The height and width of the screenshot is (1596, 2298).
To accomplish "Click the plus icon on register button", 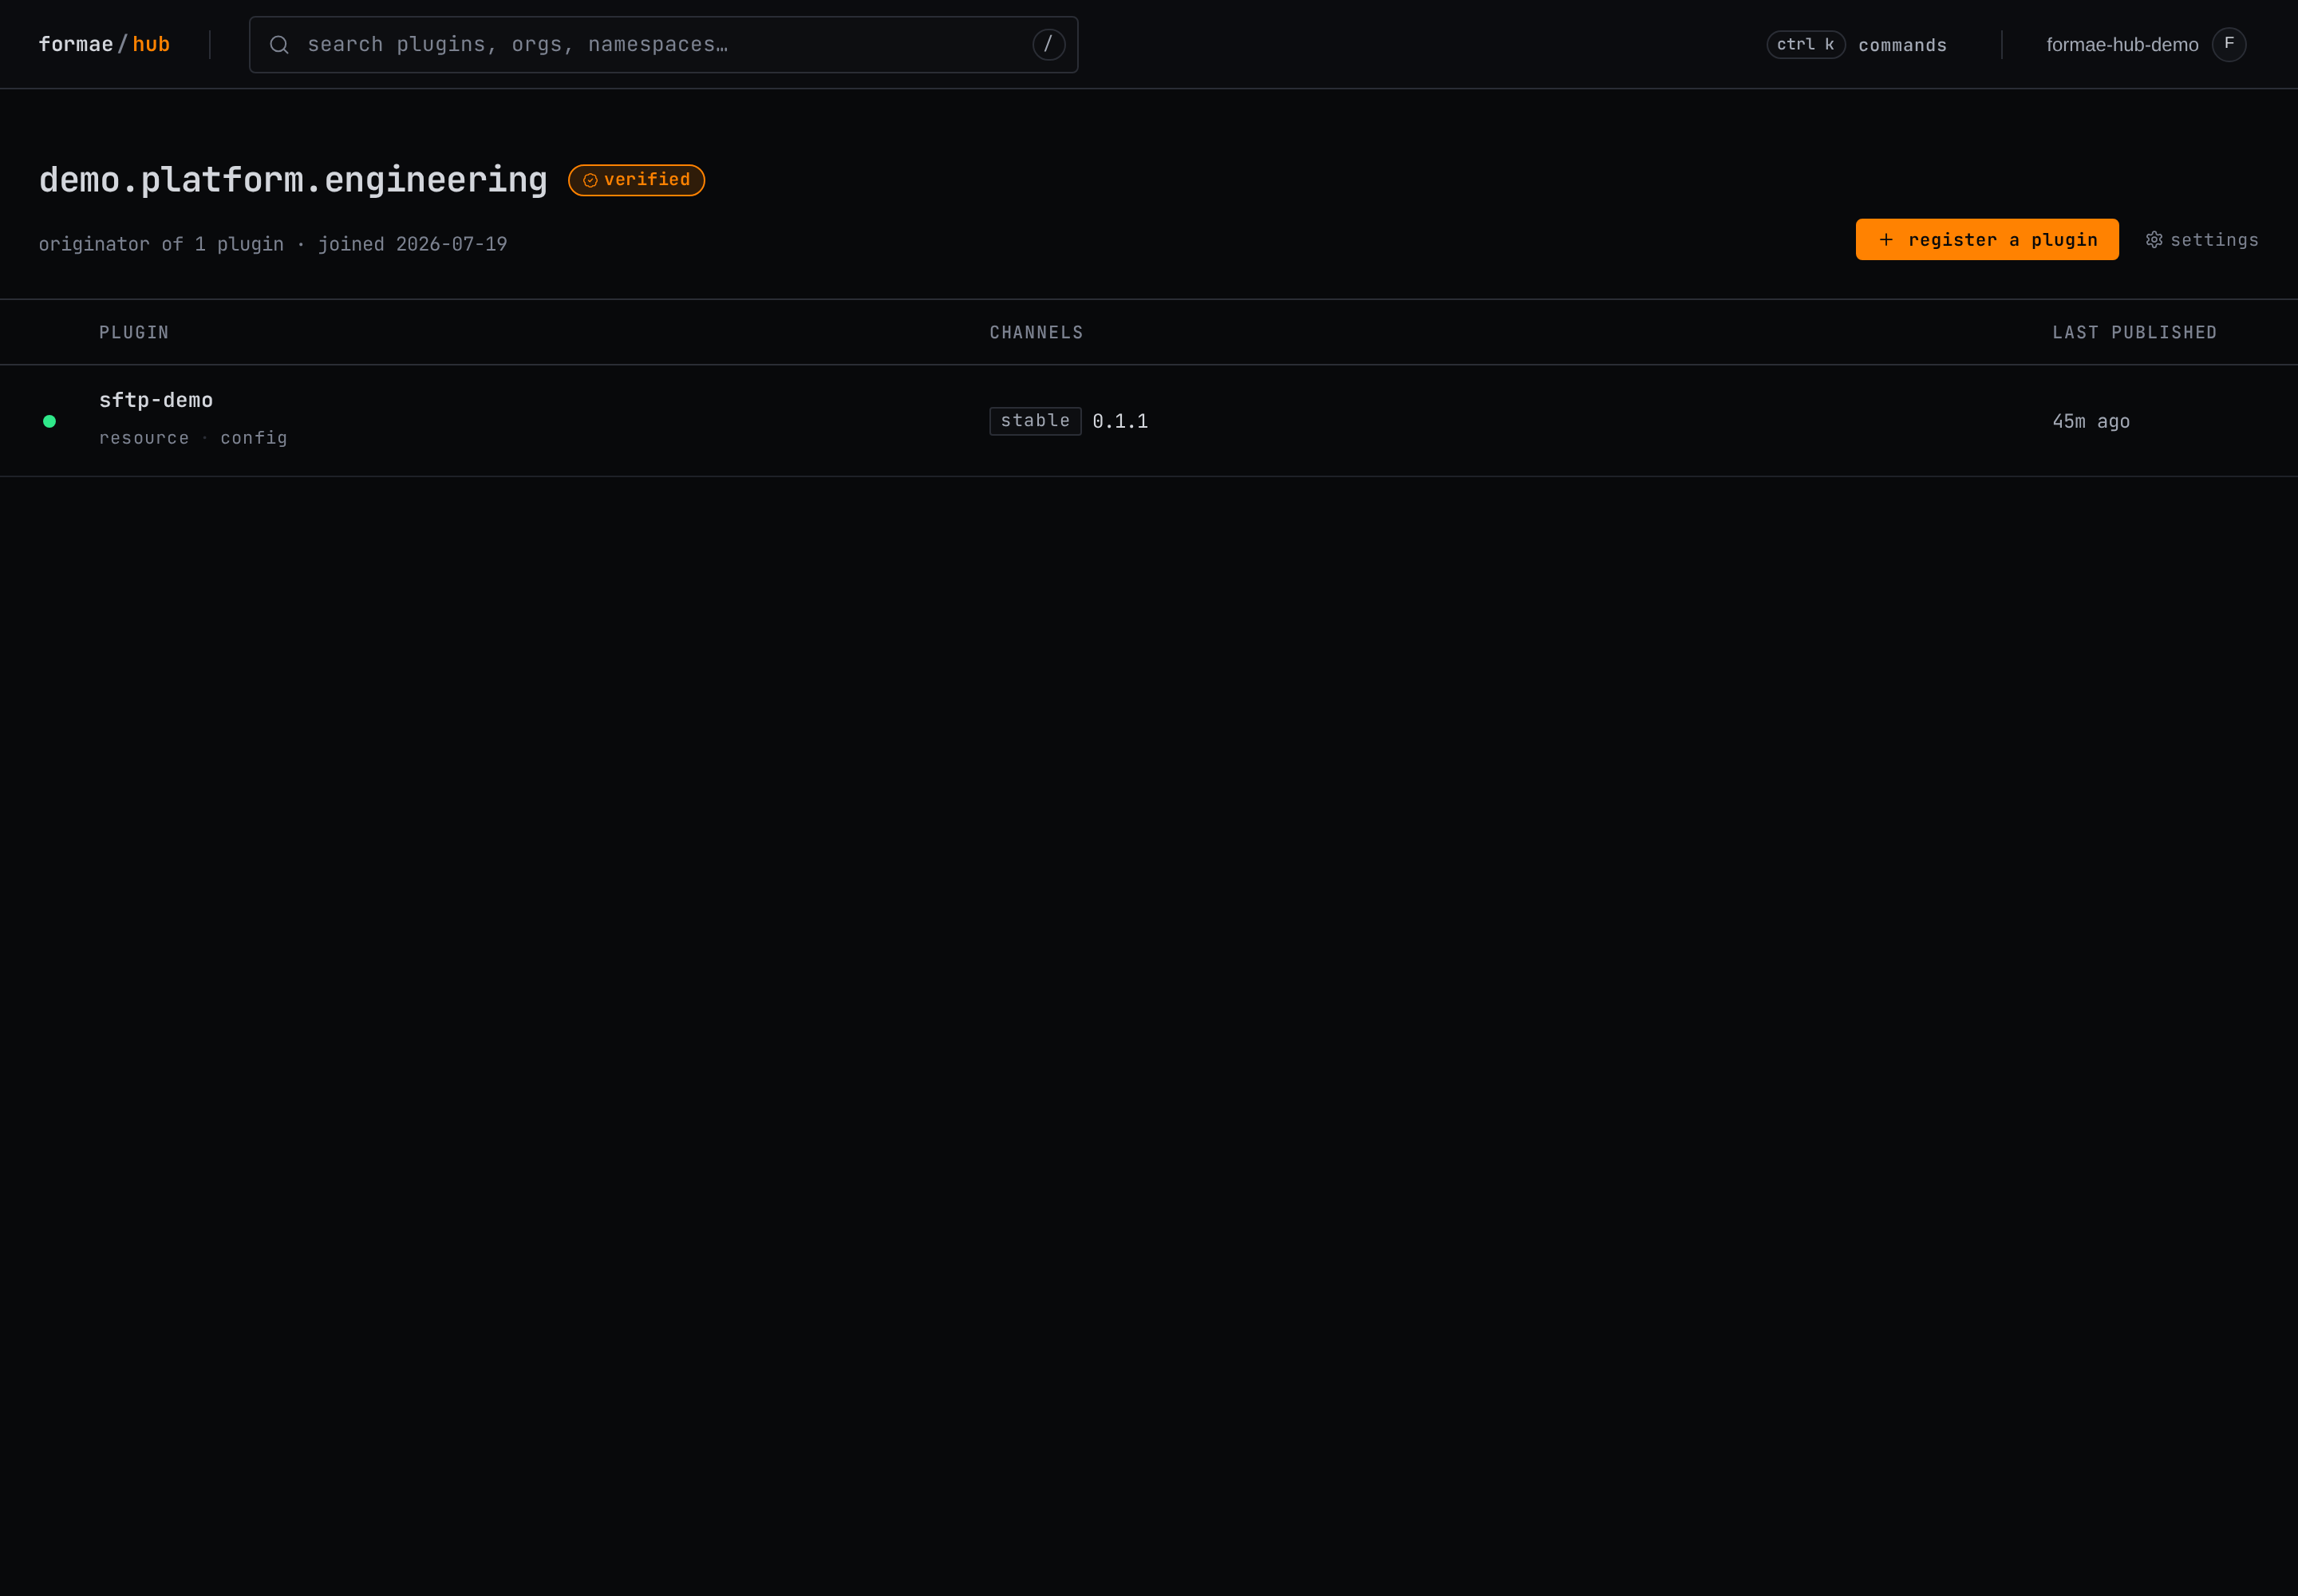I will pos(1885,240).
